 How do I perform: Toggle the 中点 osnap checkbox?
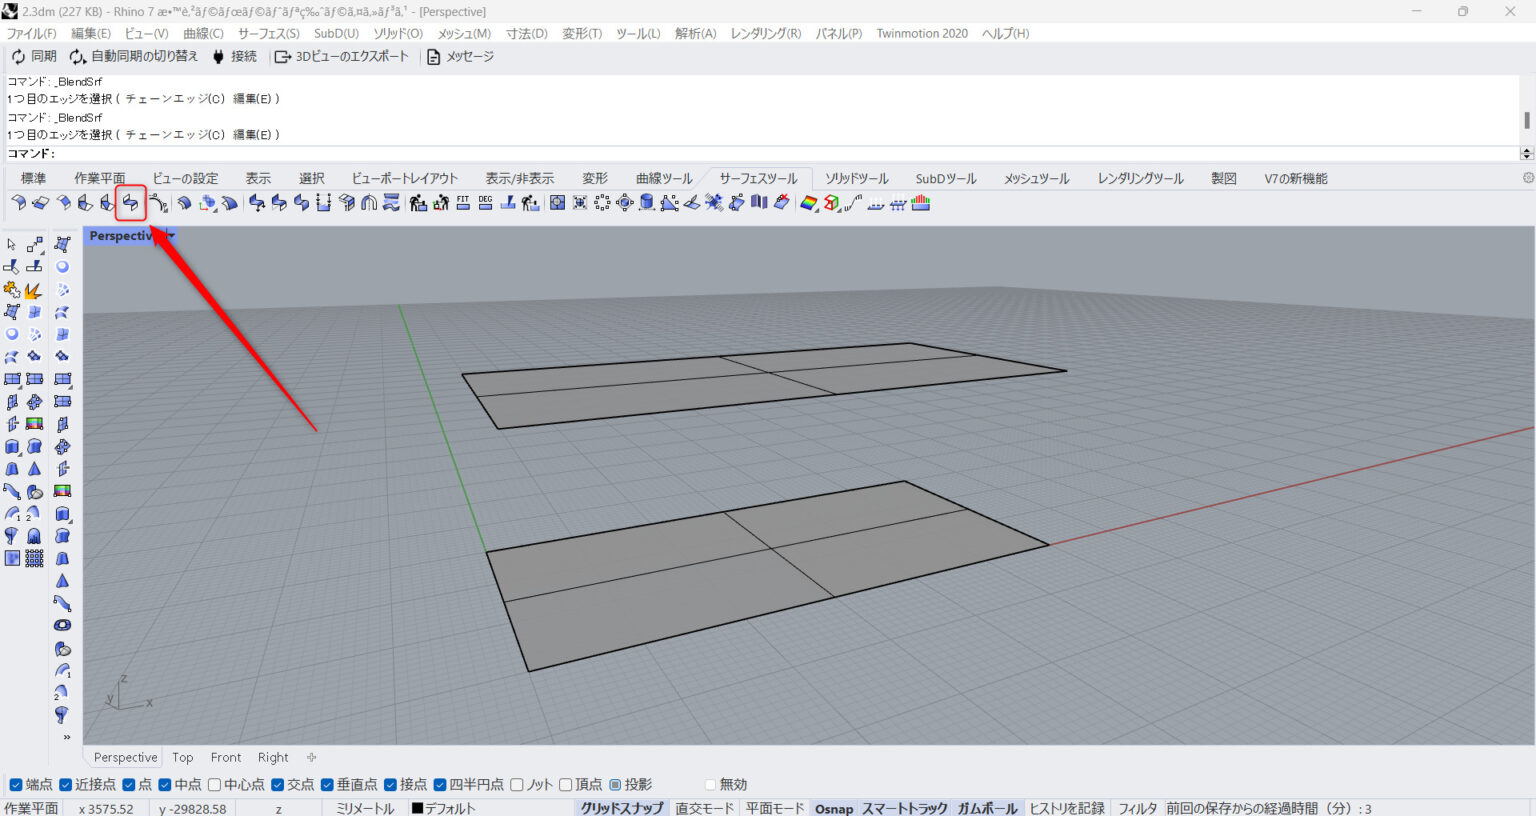click(165, 785)
